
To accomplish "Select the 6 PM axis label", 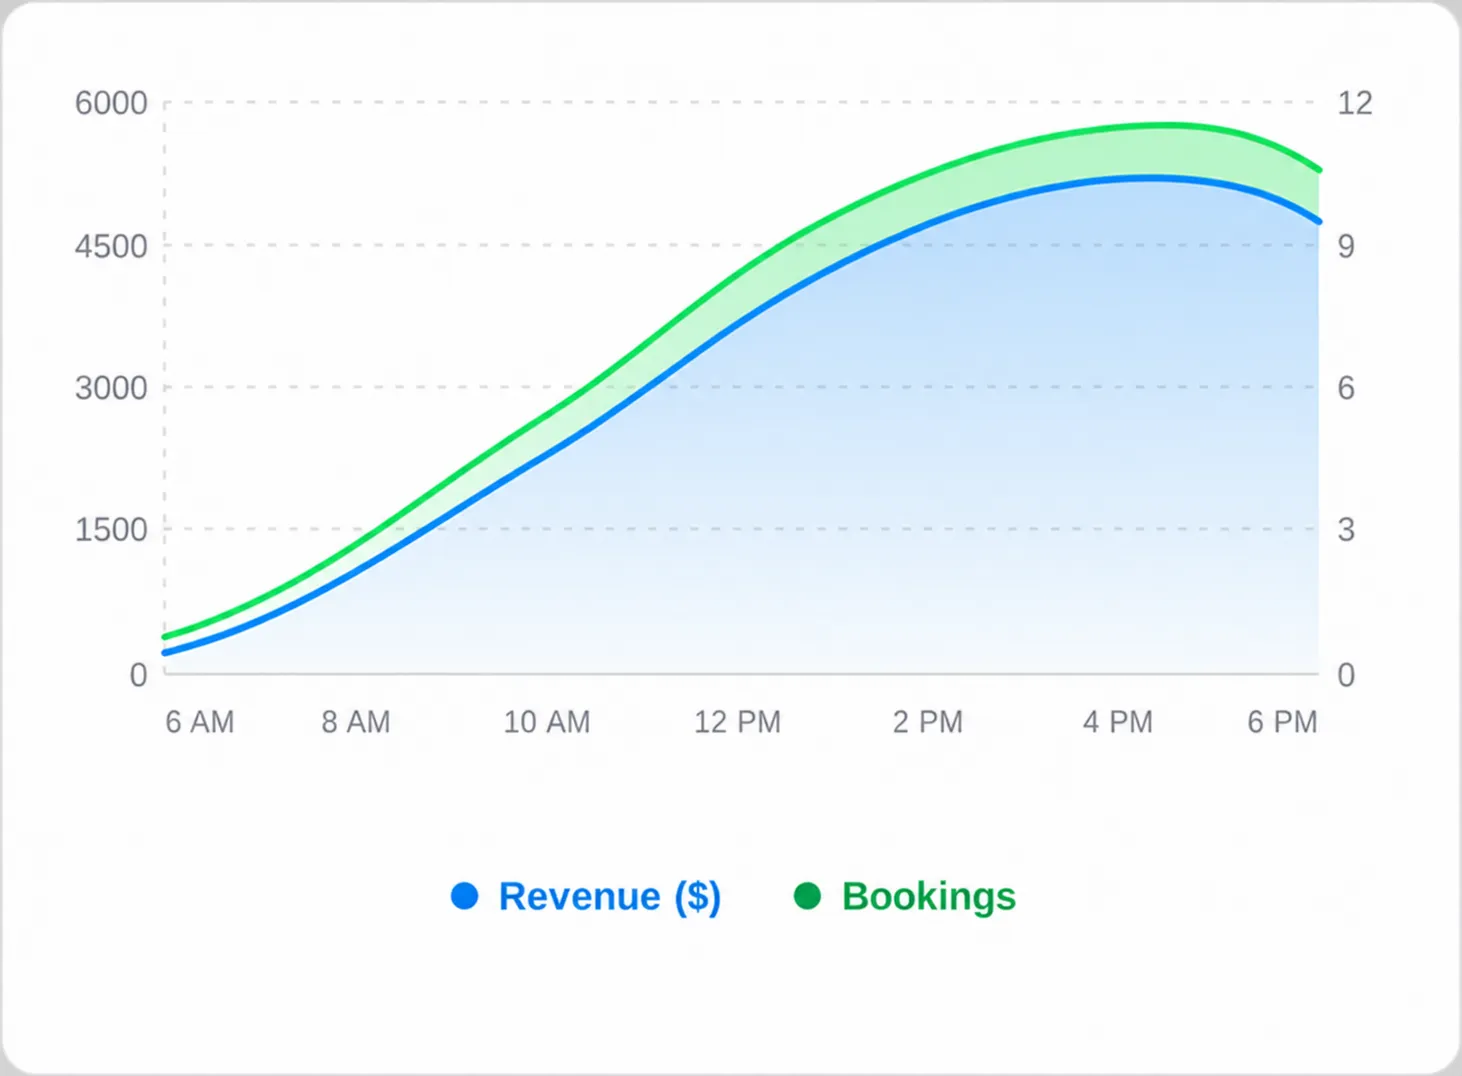I will (x=1282, y=722).
